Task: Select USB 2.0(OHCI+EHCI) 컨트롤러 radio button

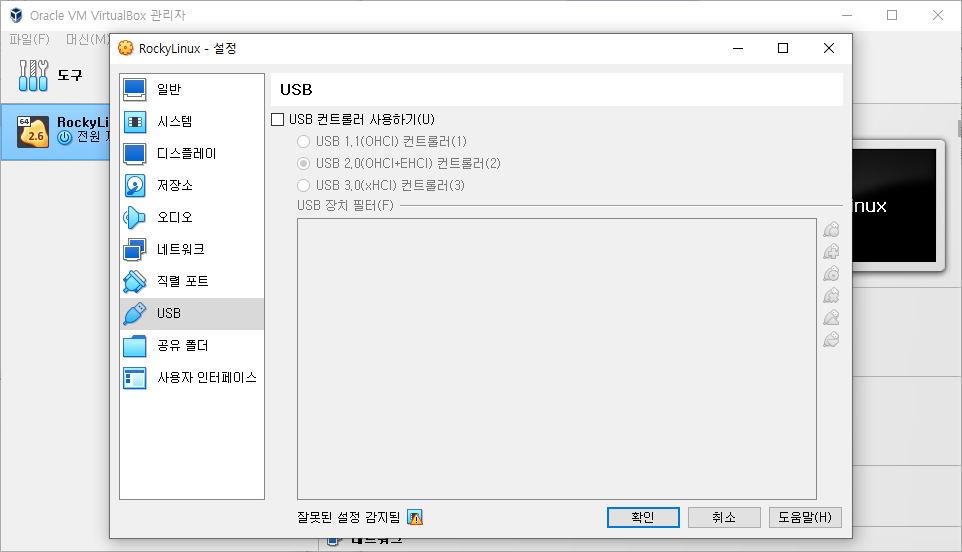Action: (303, 164)
